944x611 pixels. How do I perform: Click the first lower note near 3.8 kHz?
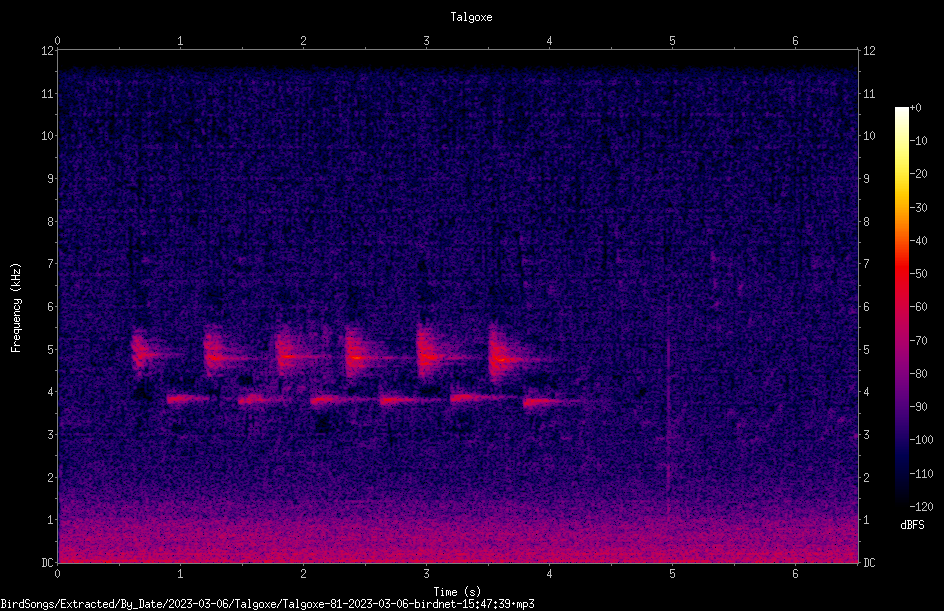[188, 399]
